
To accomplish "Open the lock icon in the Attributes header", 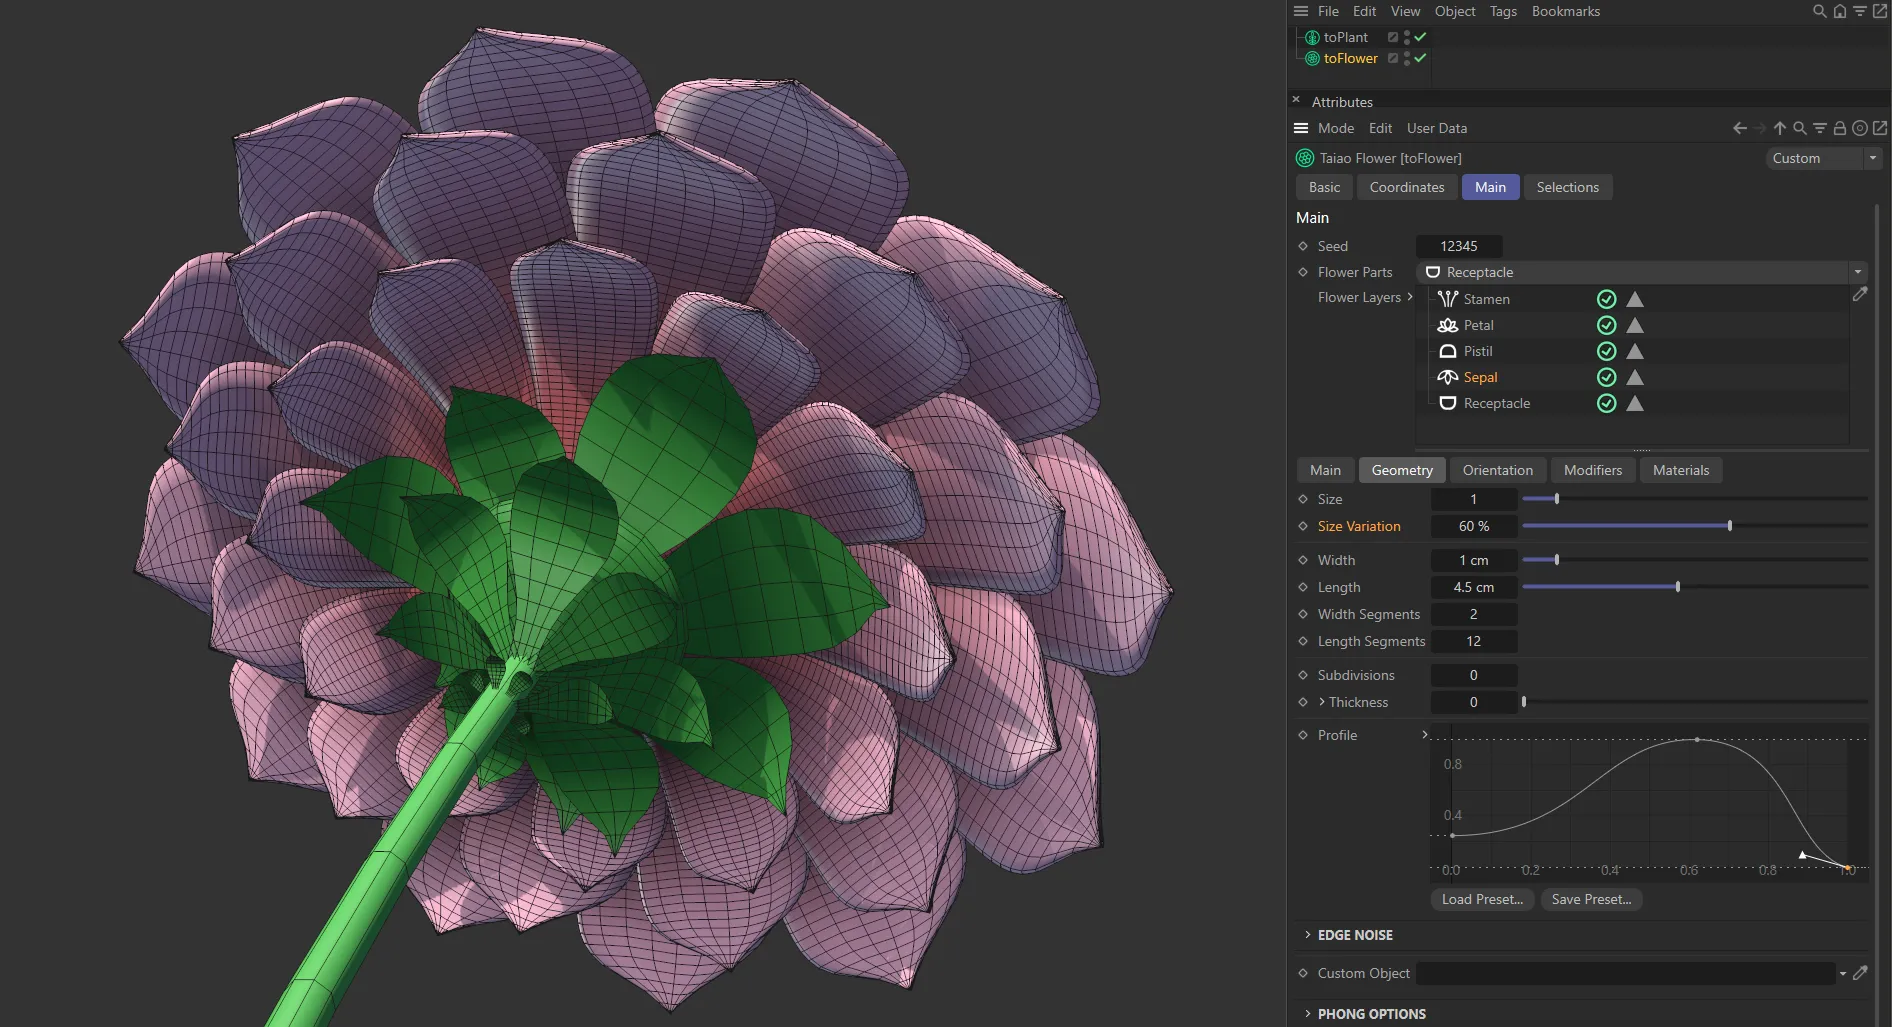I will (x=1840, y=128).
